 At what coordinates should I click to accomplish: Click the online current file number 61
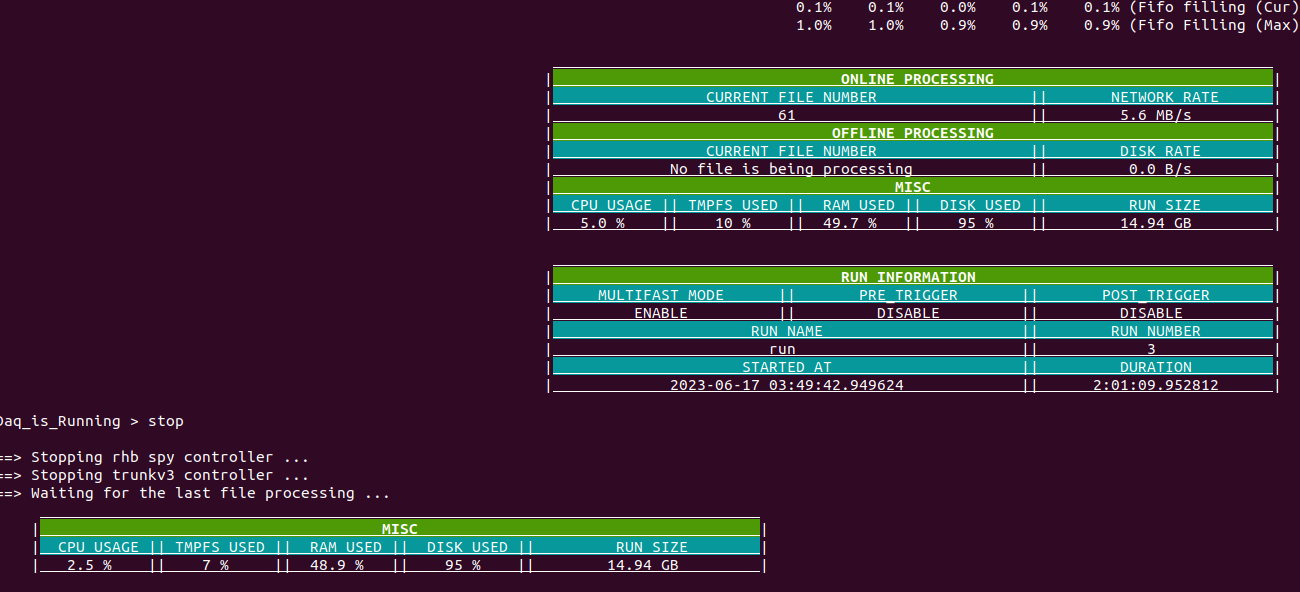pos(787,115)
